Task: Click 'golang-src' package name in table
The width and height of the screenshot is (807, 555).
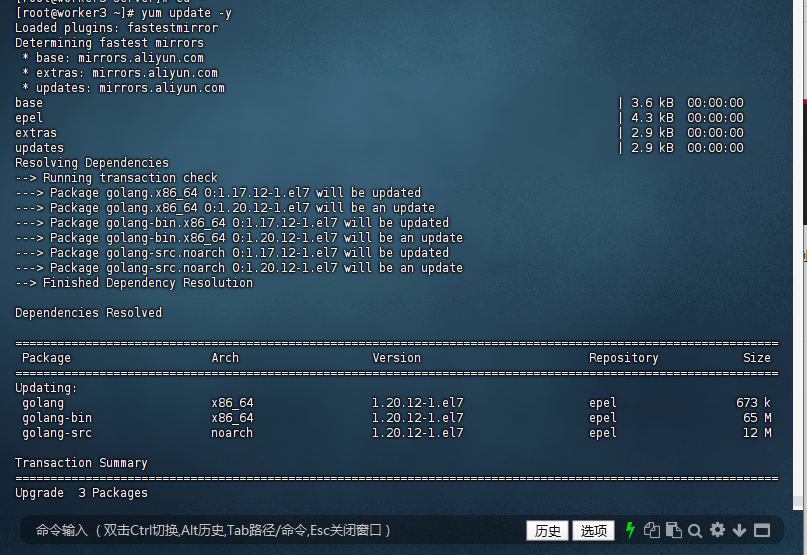Action: (x=57, y=432)
